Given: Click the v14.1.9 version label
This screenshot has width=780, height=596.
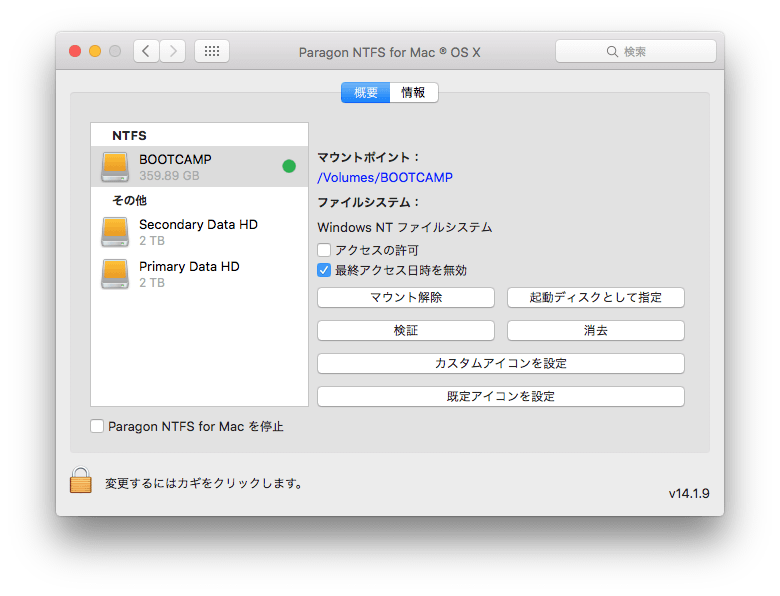Looking at the screenshot, I should click(689, 494).
